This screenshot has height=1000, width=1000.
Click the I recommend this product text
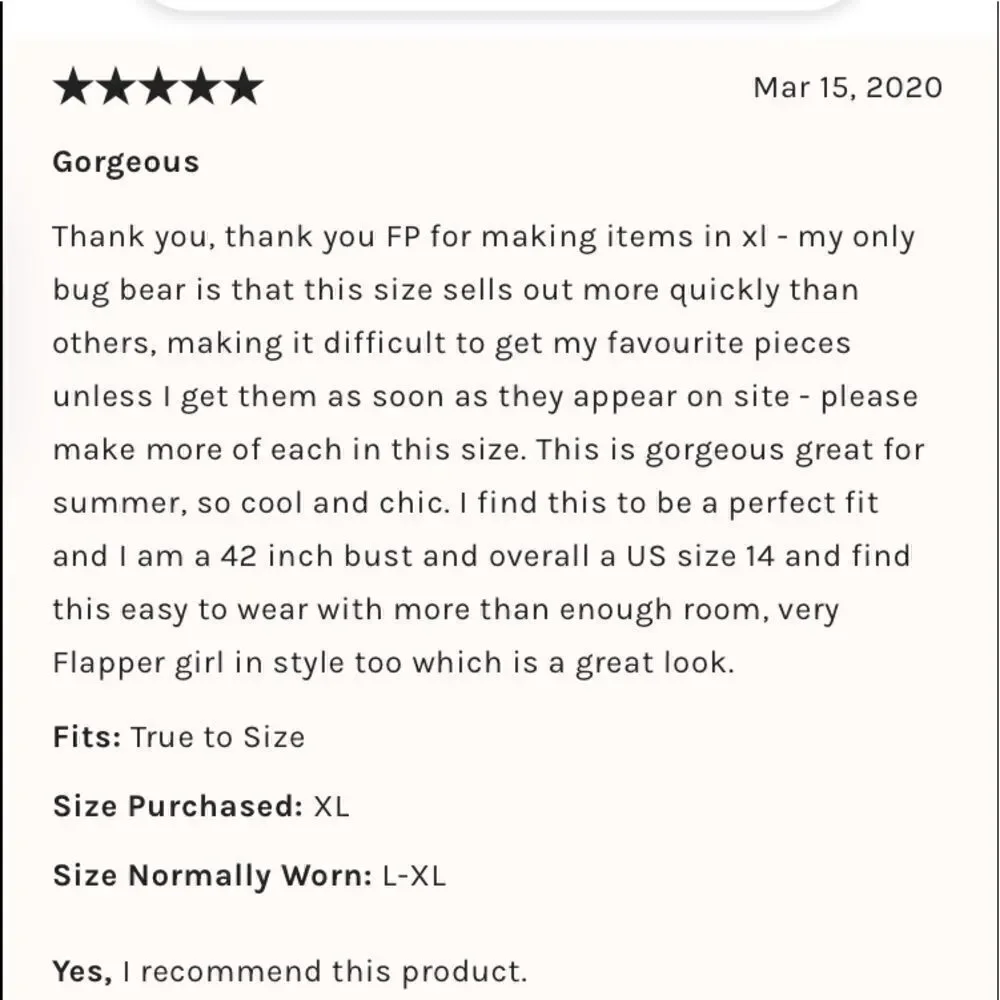pos(325,971)
